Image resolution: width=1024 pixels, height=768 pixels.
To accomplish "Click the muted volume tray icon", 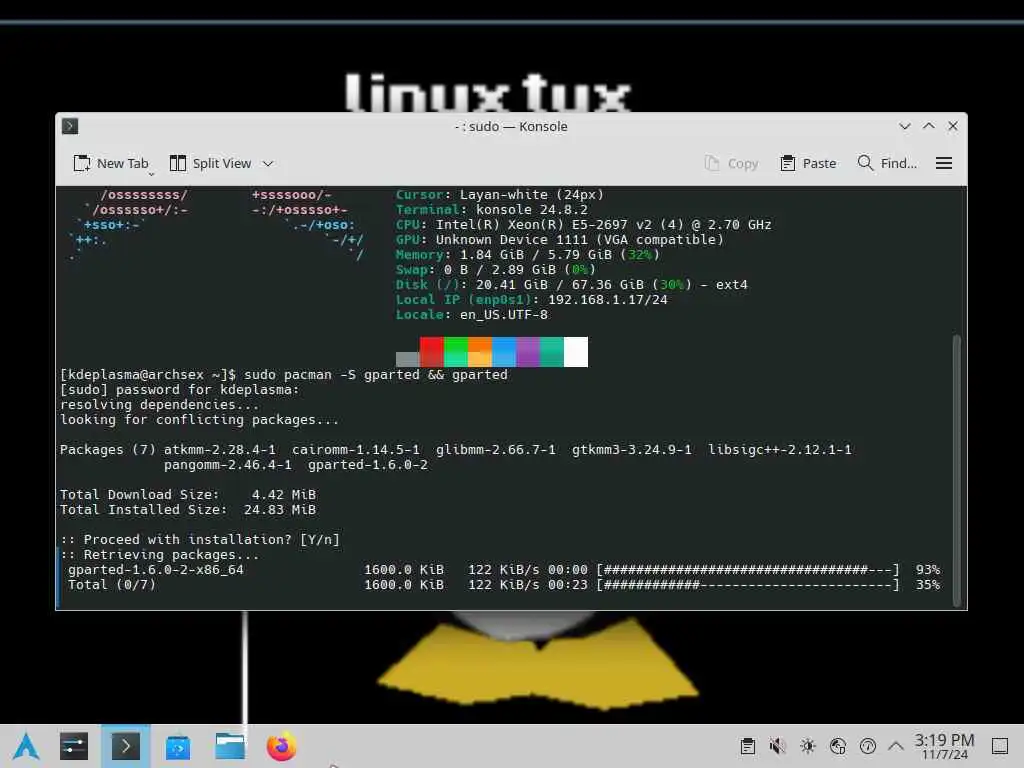I will (x=777, y=746).
